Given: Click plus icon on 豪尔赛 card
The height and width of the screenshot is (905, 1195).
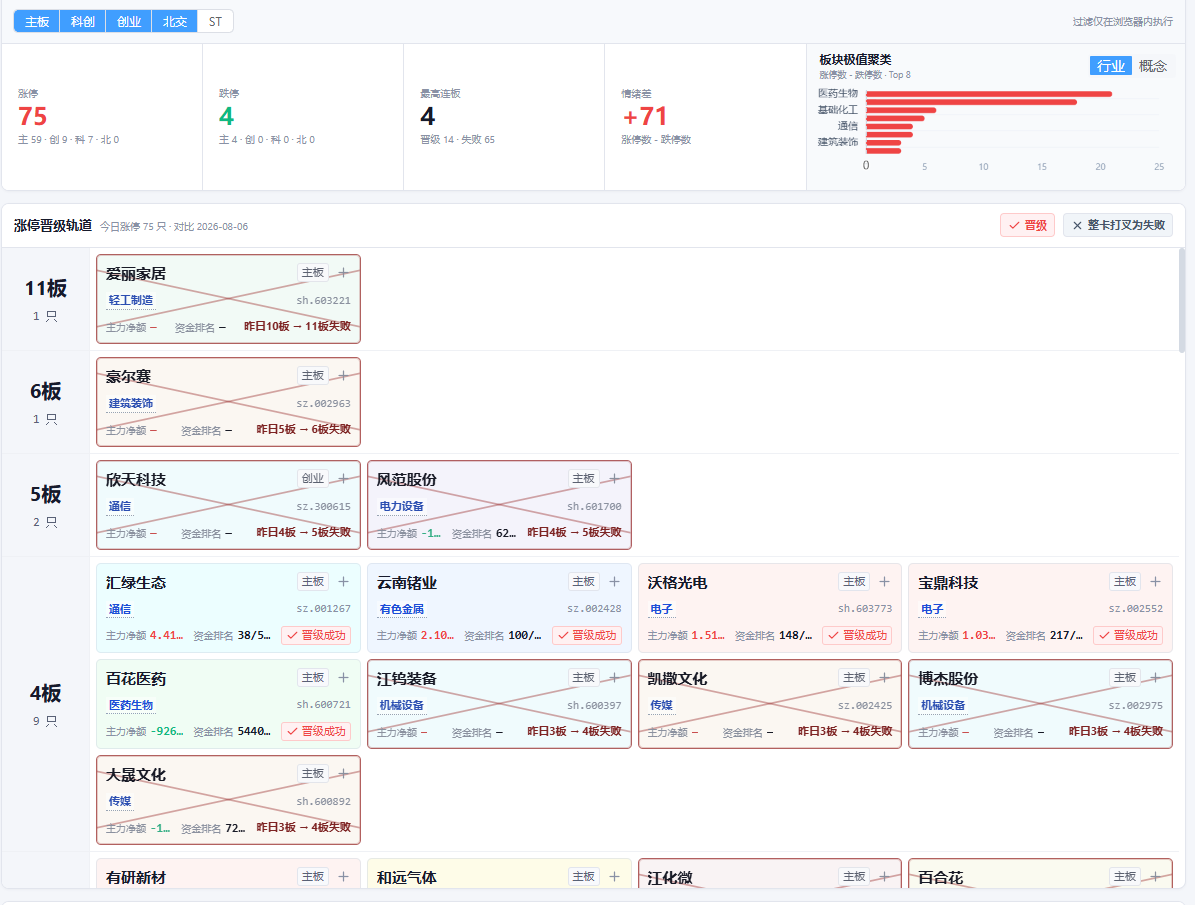Looking at the screenshot, I should tap(343, 376).
